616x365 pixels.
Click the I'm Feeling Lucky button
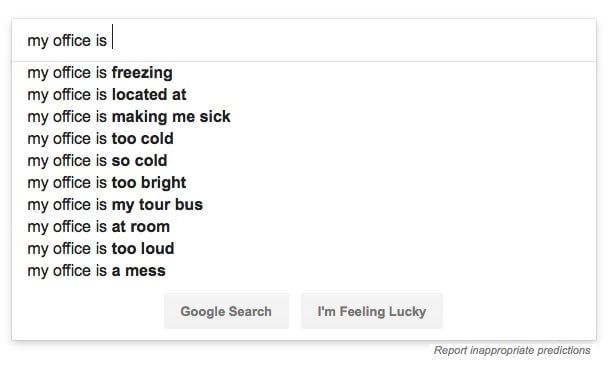click(x=372, y=311)
